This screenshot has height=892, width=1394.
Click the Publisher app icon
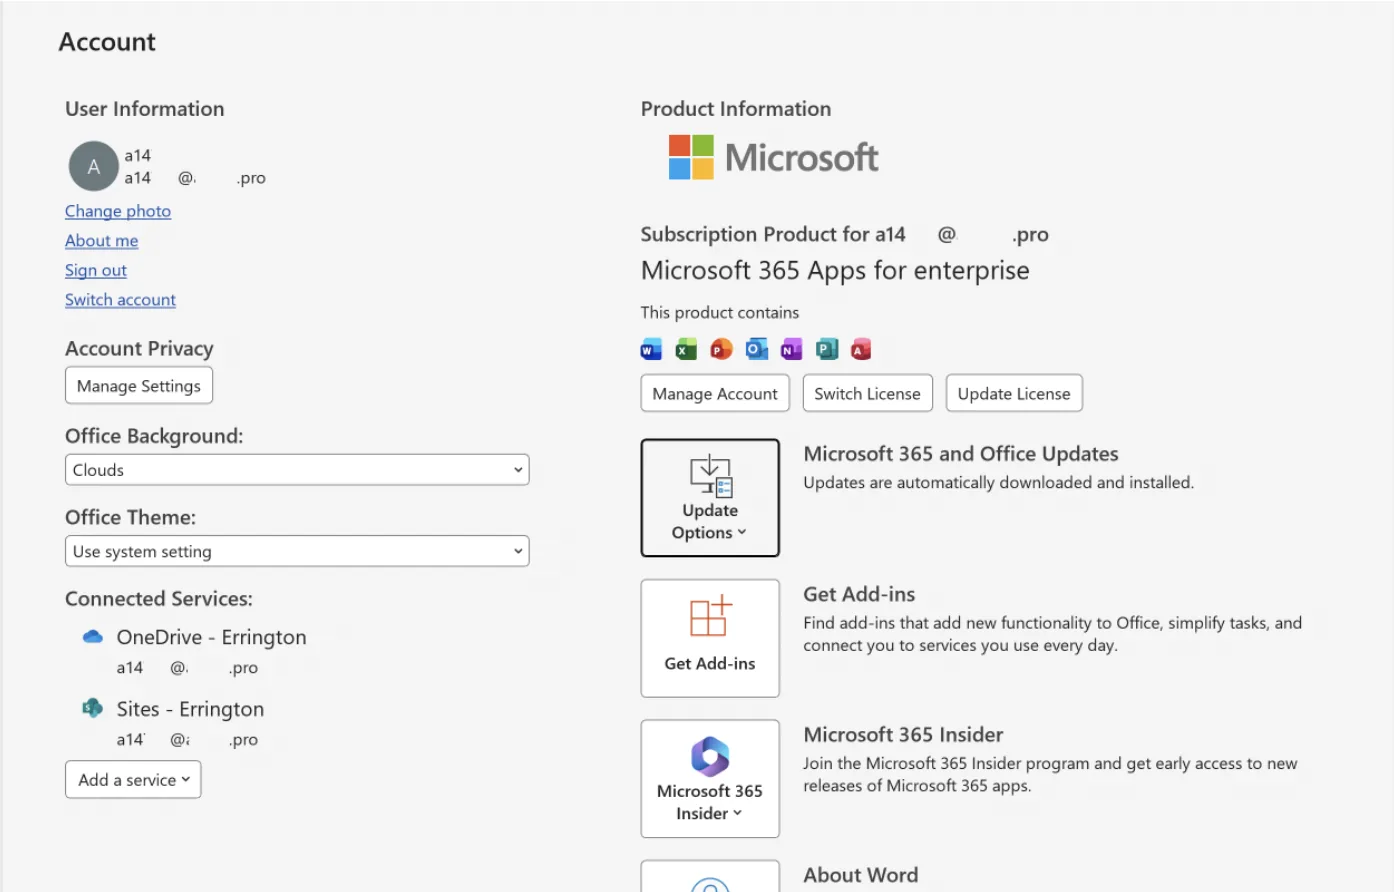click(826, 349)
